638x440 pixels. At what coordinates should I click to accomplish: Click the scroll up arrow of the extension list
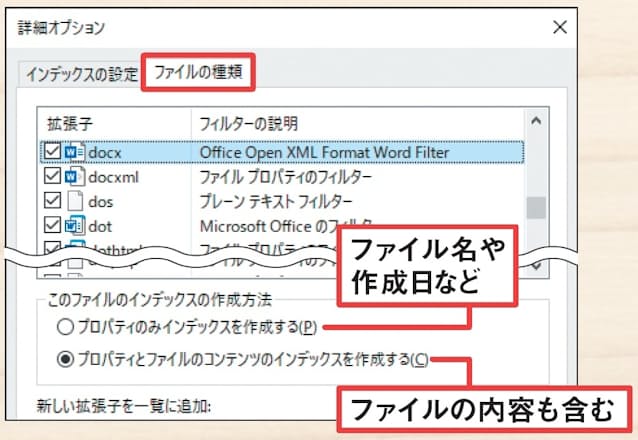[536, 121]
